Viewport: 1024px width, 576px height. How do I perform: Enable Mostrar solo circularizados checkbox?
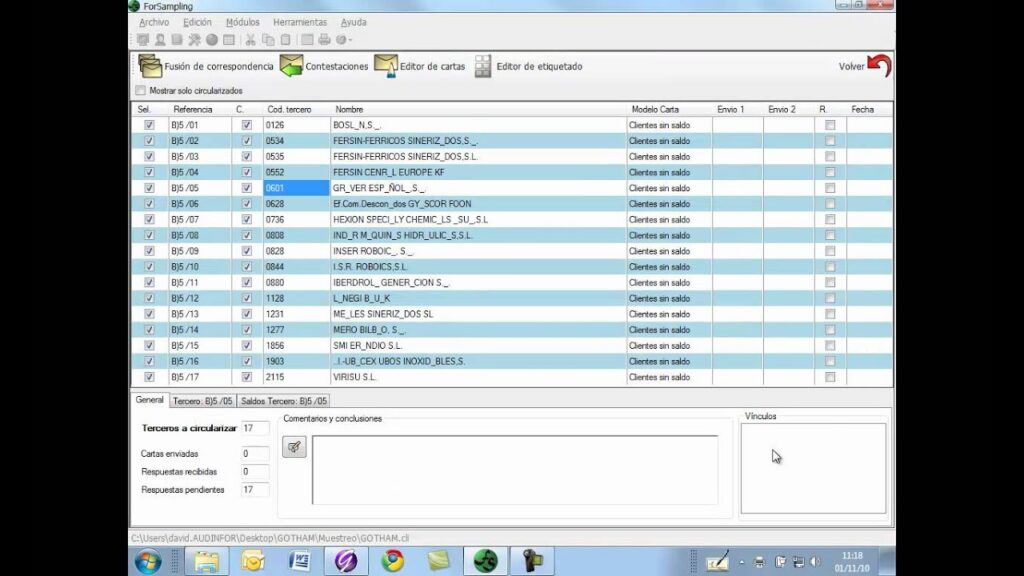140,90
